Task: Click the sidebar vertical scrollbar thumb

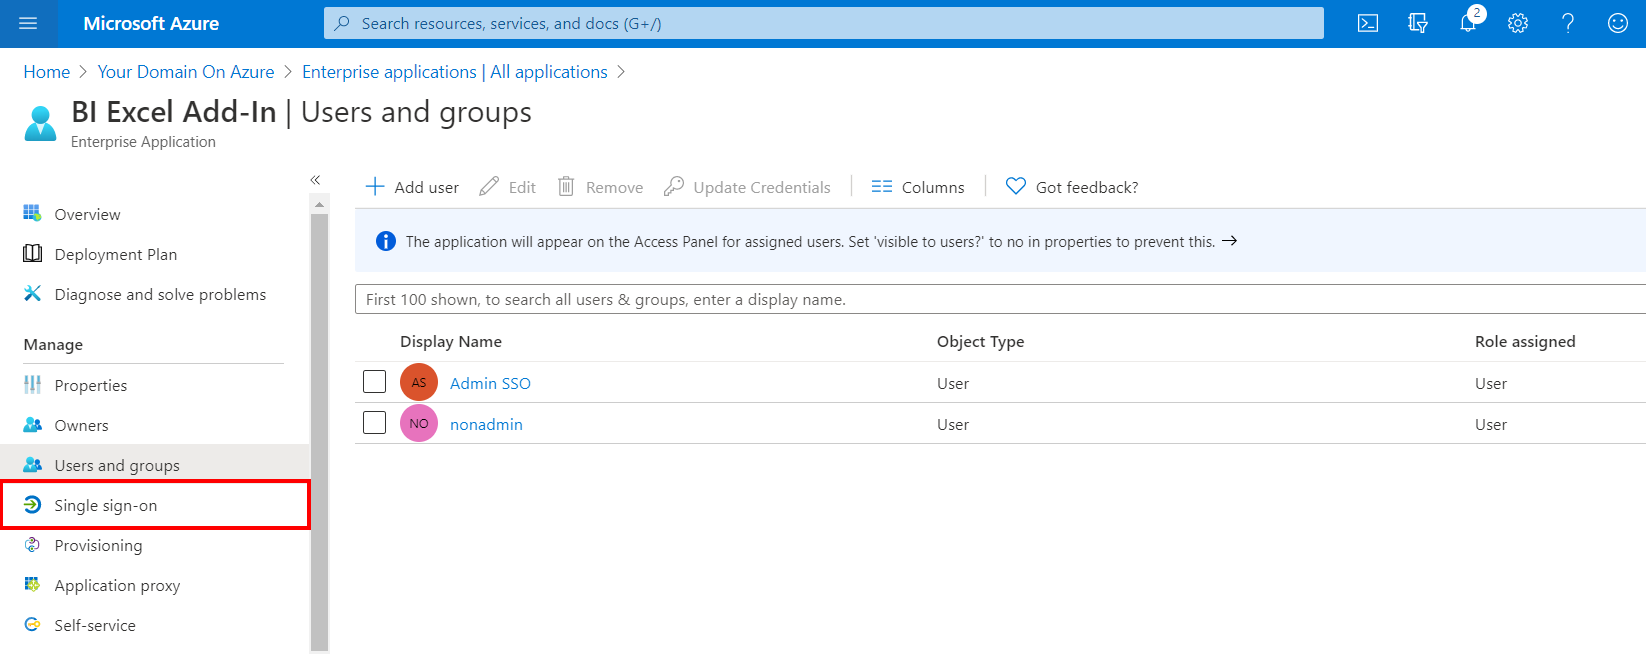Action: [320, 430]
